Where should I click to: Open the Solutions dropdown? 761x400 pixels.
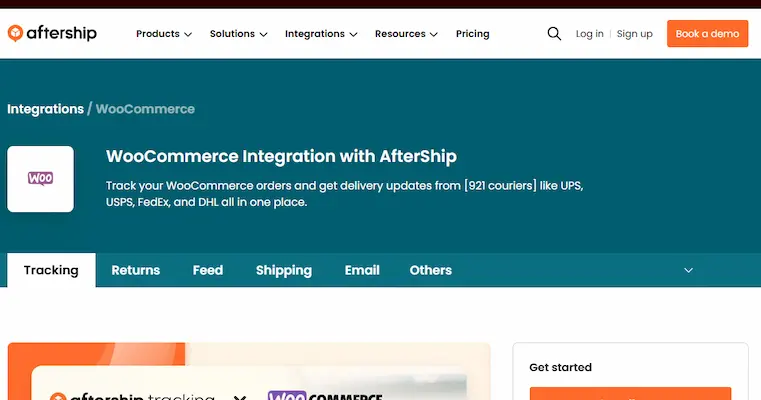tap(238, 34)
